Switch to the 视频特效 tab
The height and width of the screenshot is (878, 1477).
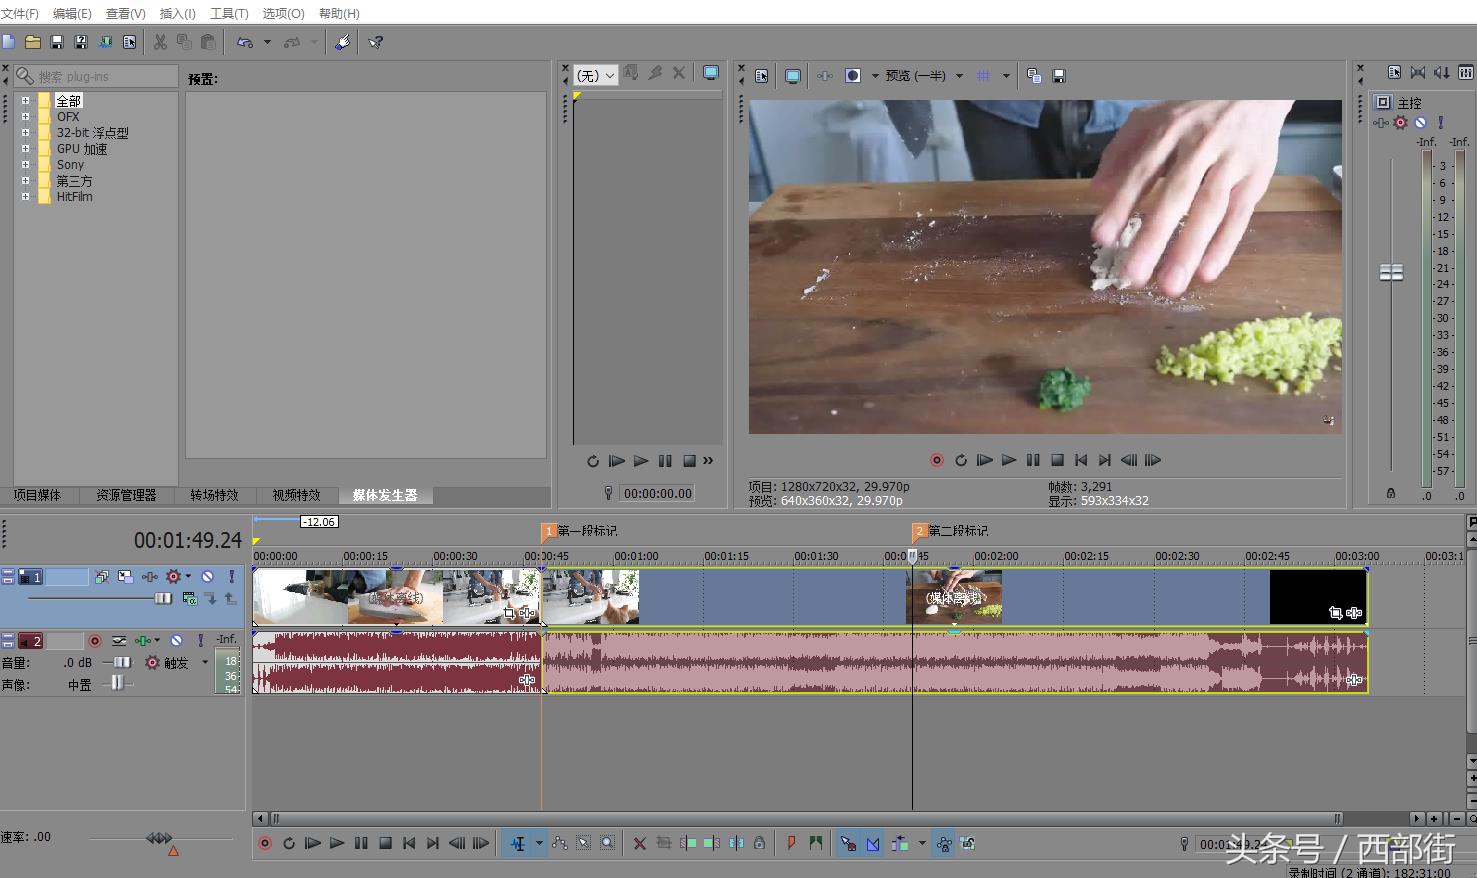296,495
